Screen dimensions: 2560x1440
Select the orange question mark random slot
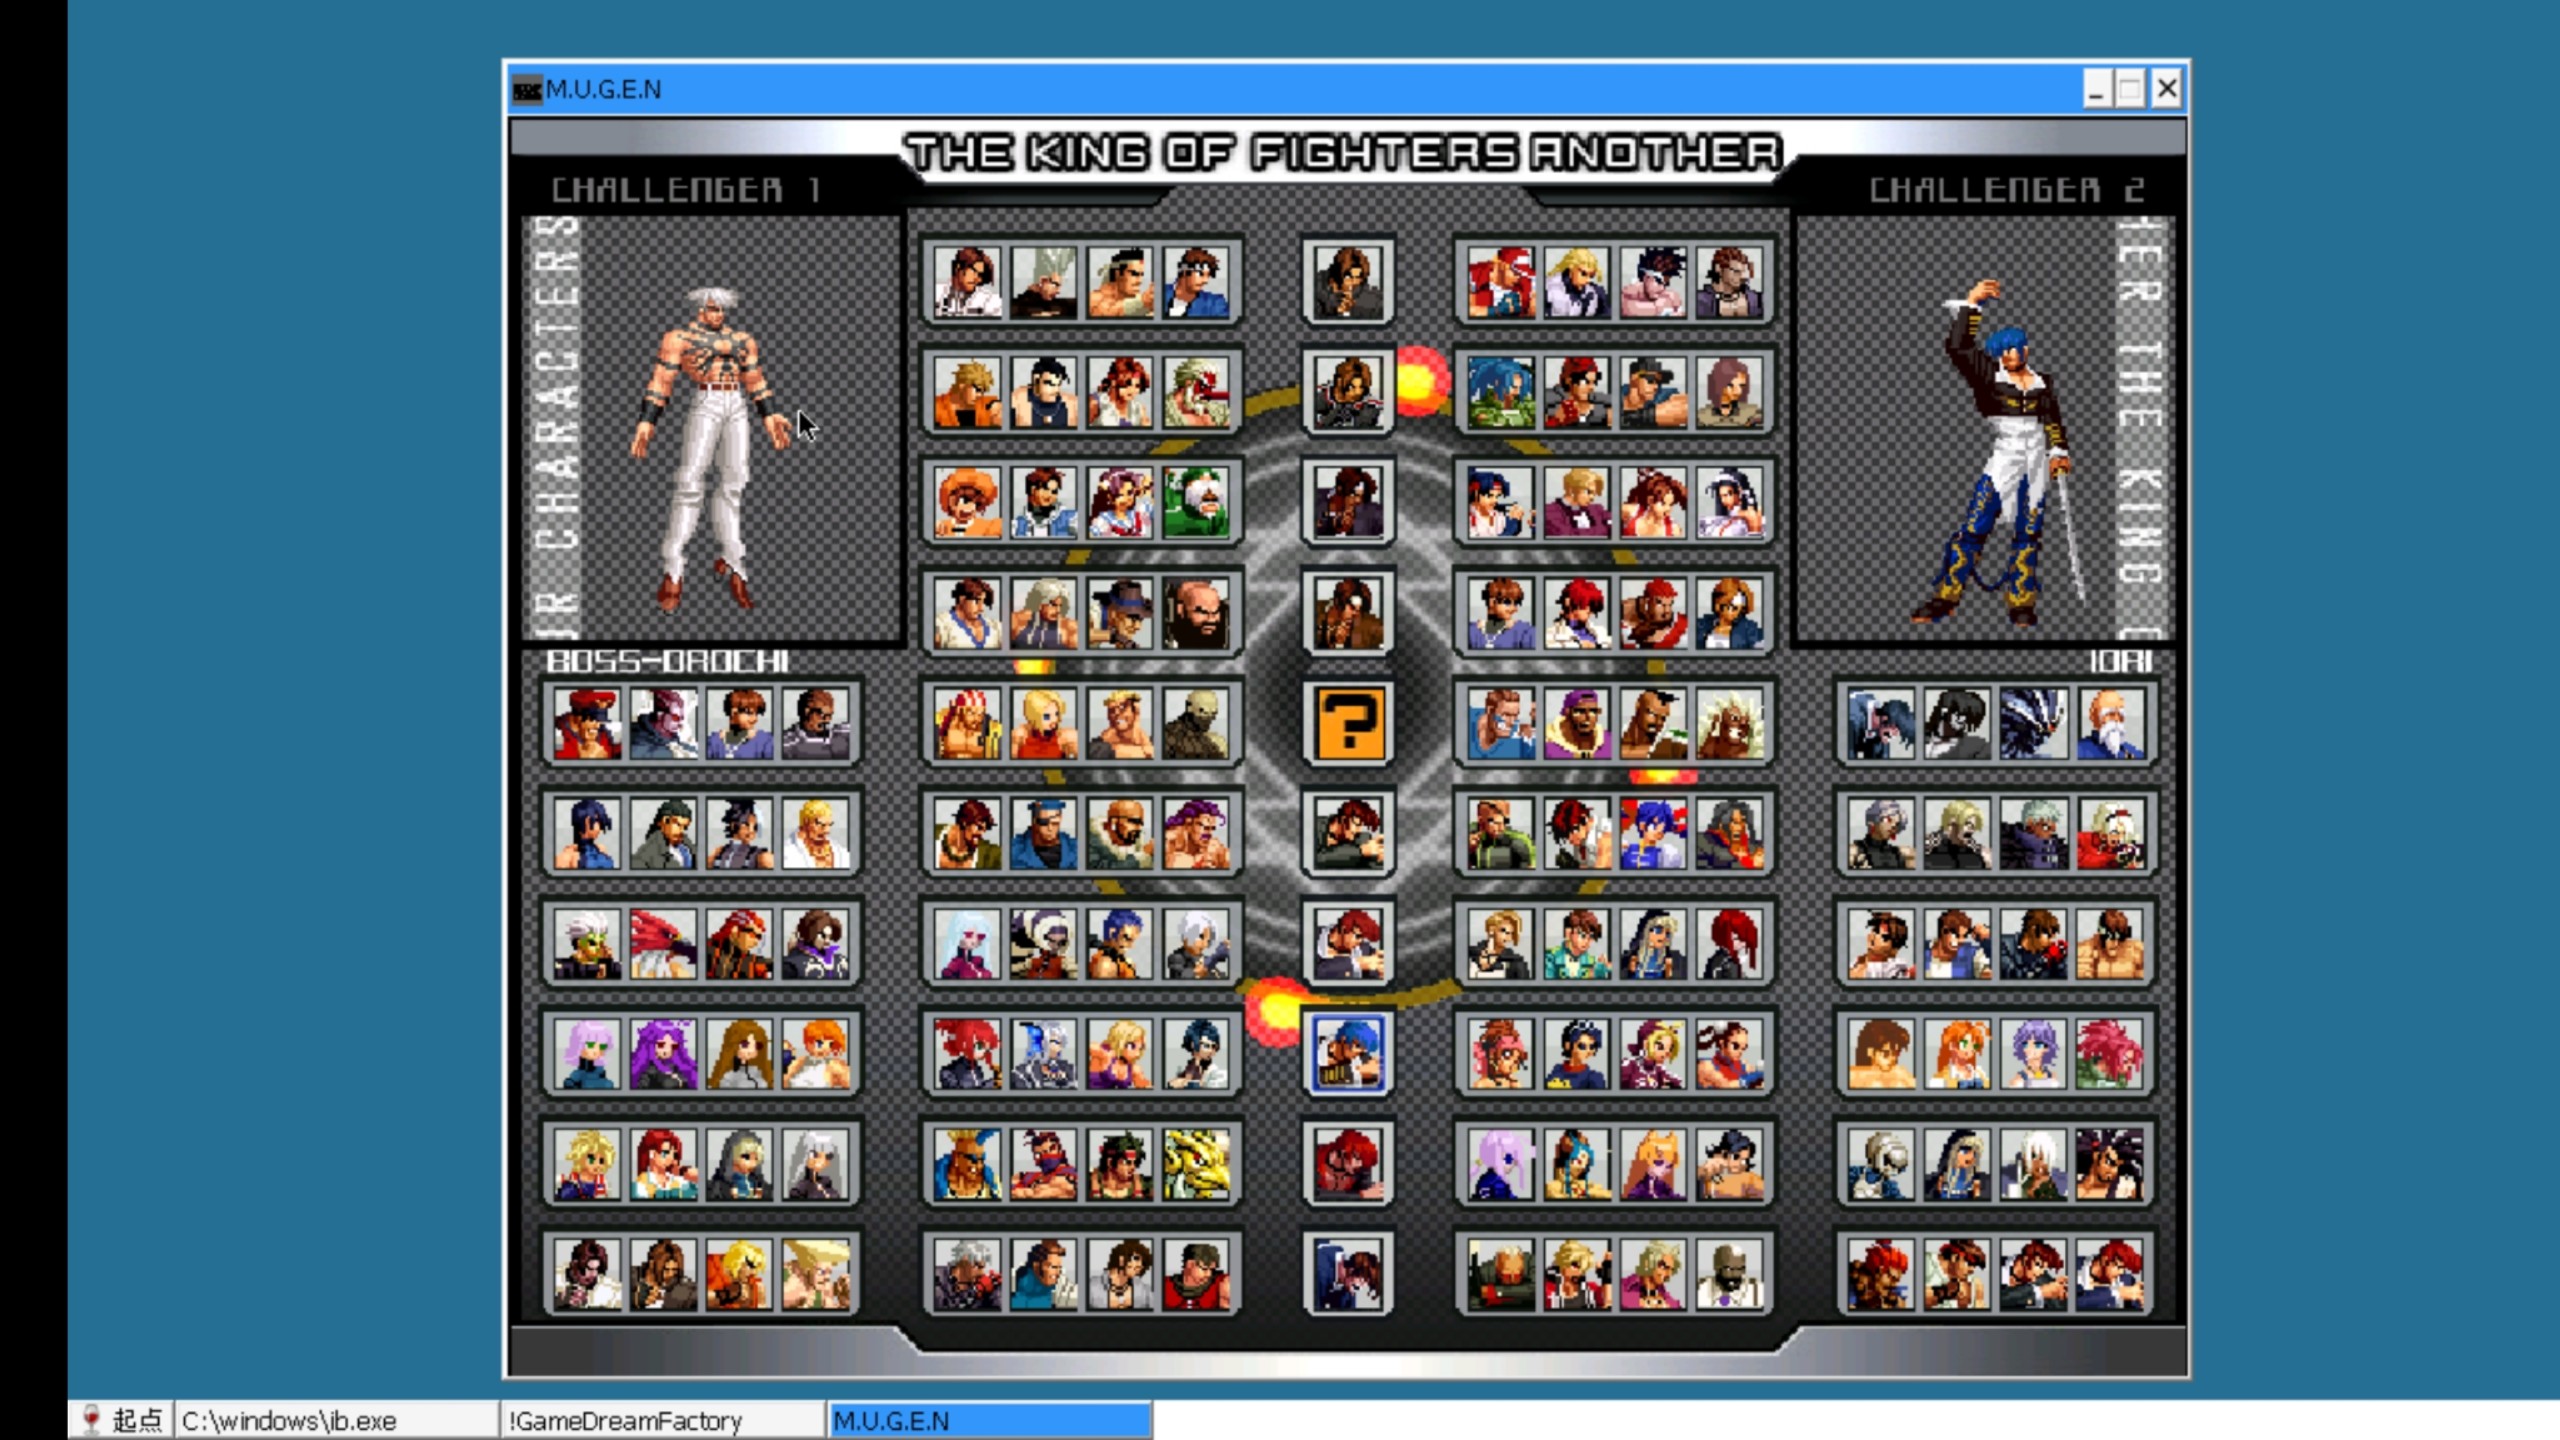tap(1347, 722)
